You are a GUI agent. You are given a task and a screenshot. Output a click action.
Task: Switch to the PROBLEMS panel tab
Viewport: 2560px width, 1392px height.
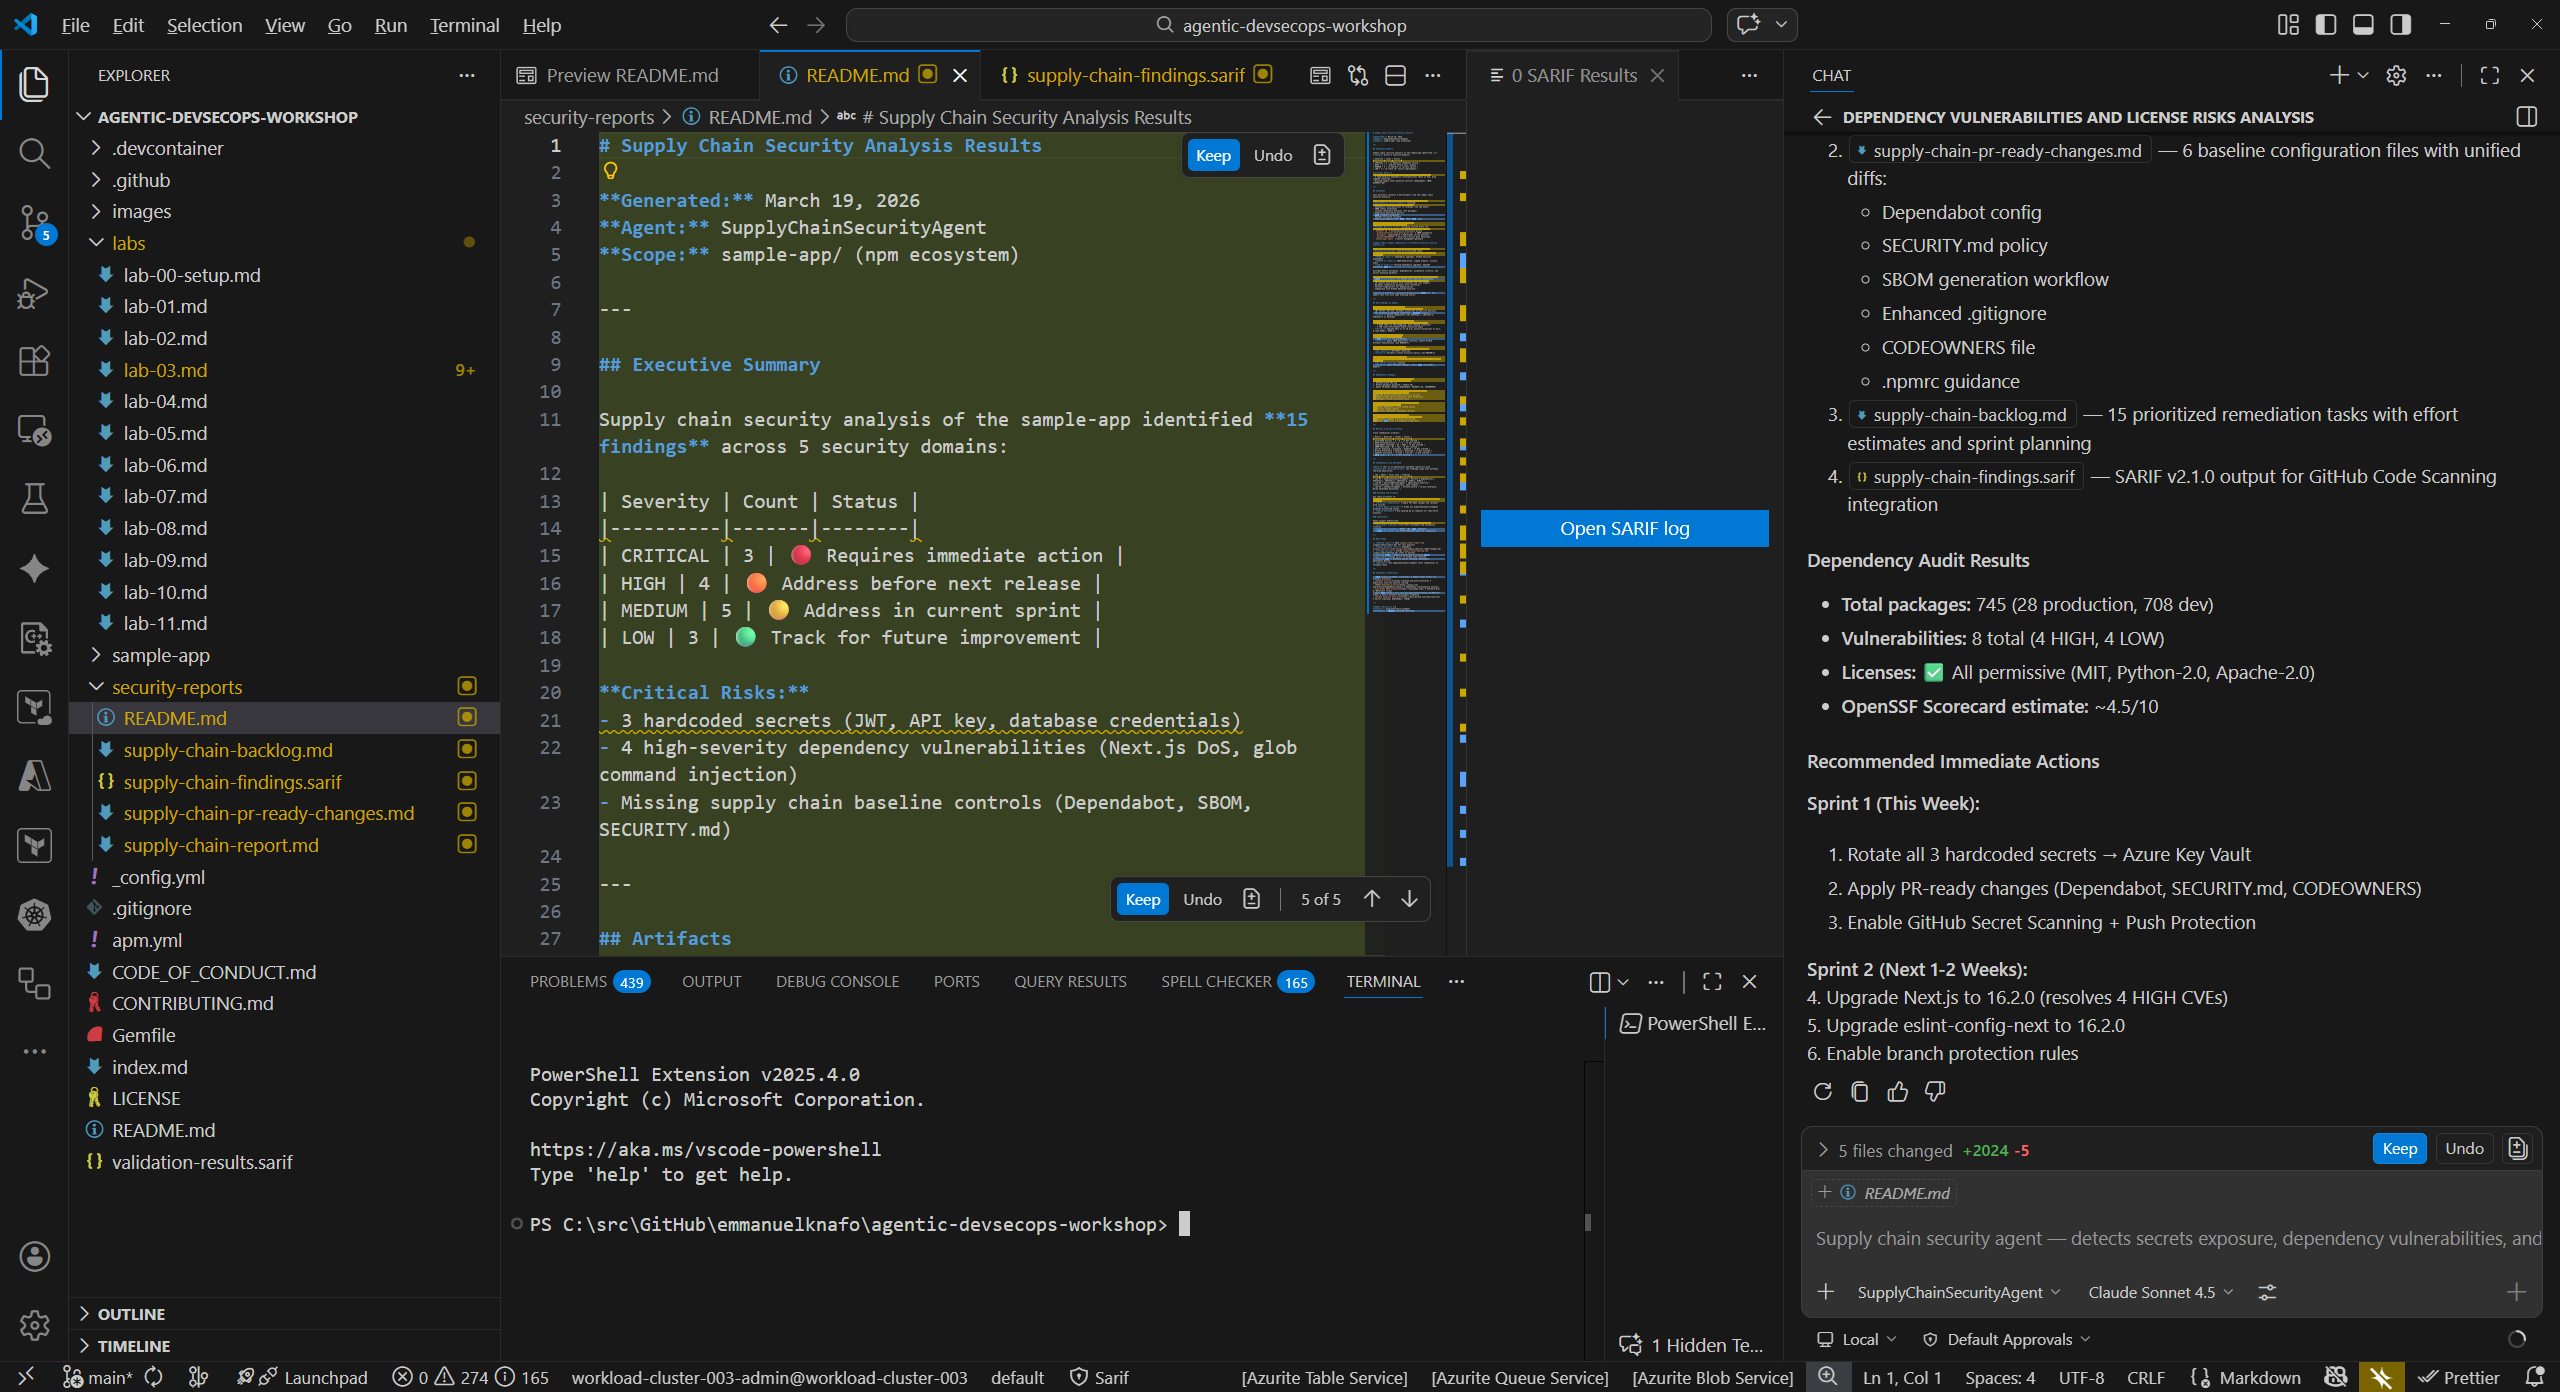click(568, 981)
